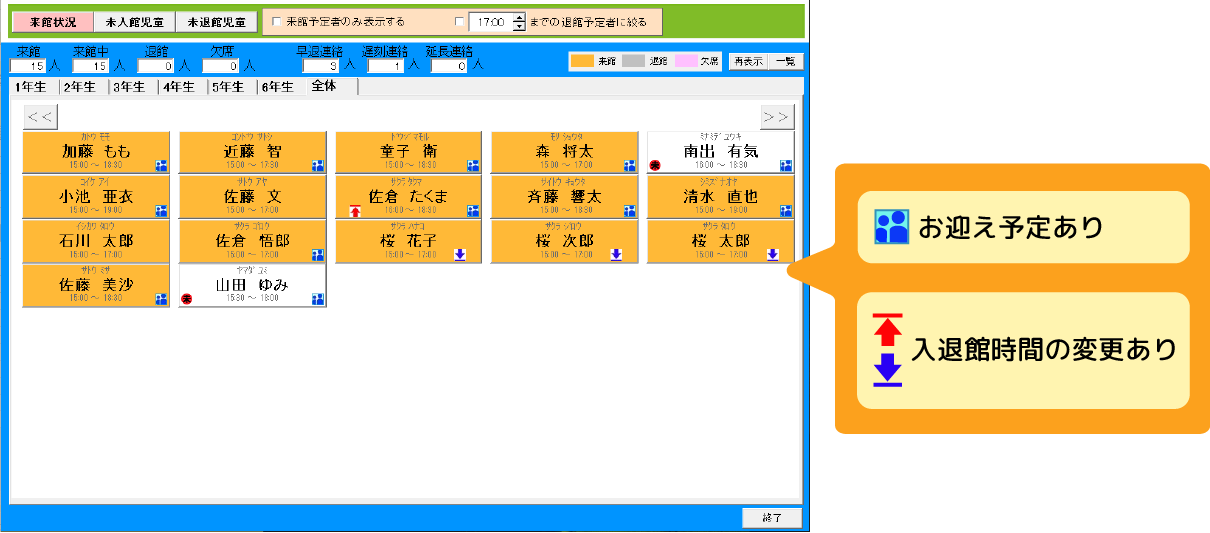Click pickup icon on 斉藤 響太 card

click(629, 211)
